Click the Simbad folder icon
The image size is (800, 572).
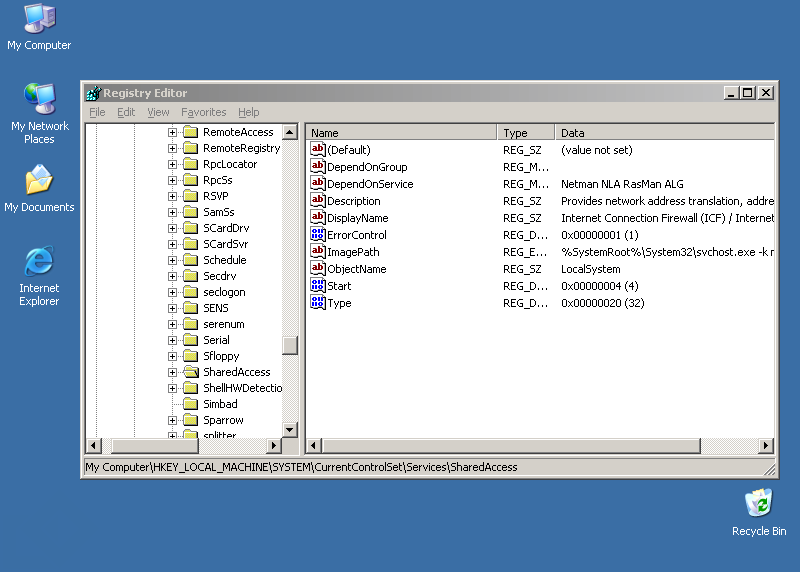(191, 404)
